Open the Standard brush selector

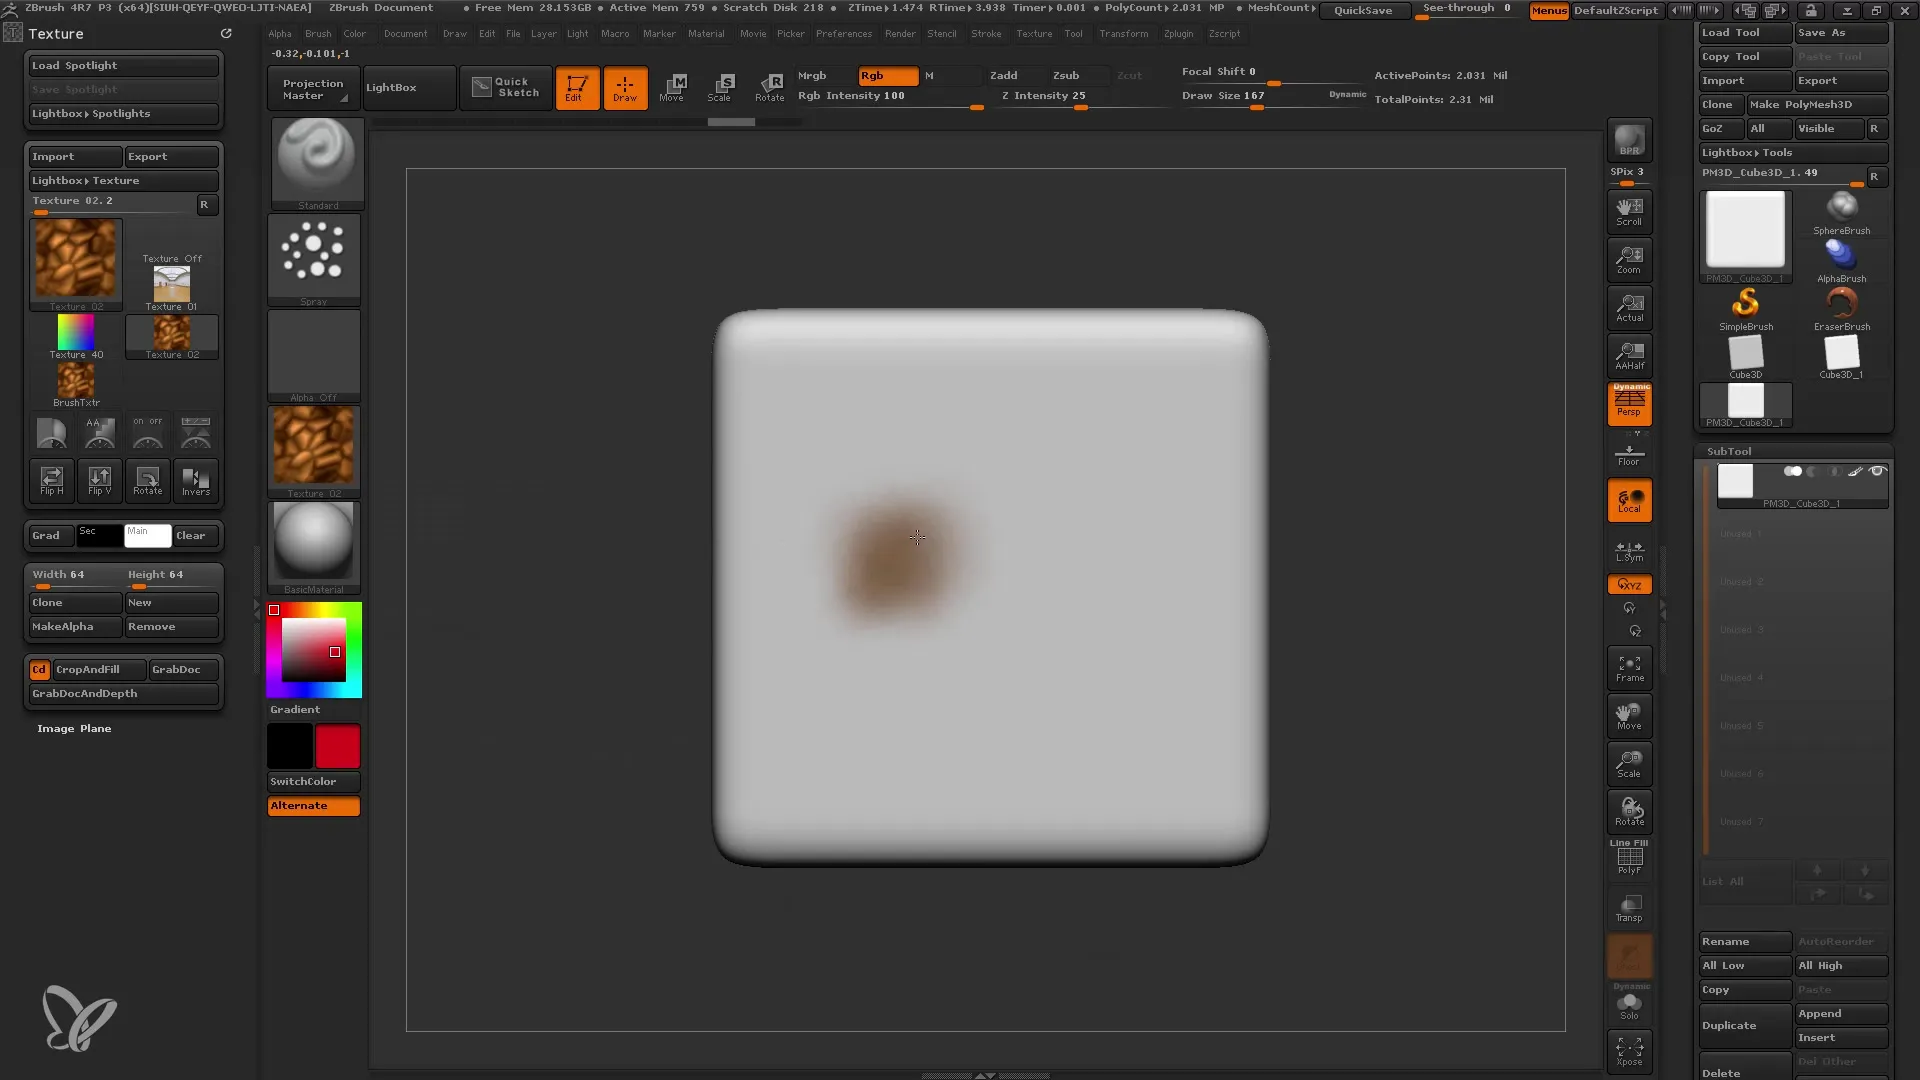(x=317, y=163)
